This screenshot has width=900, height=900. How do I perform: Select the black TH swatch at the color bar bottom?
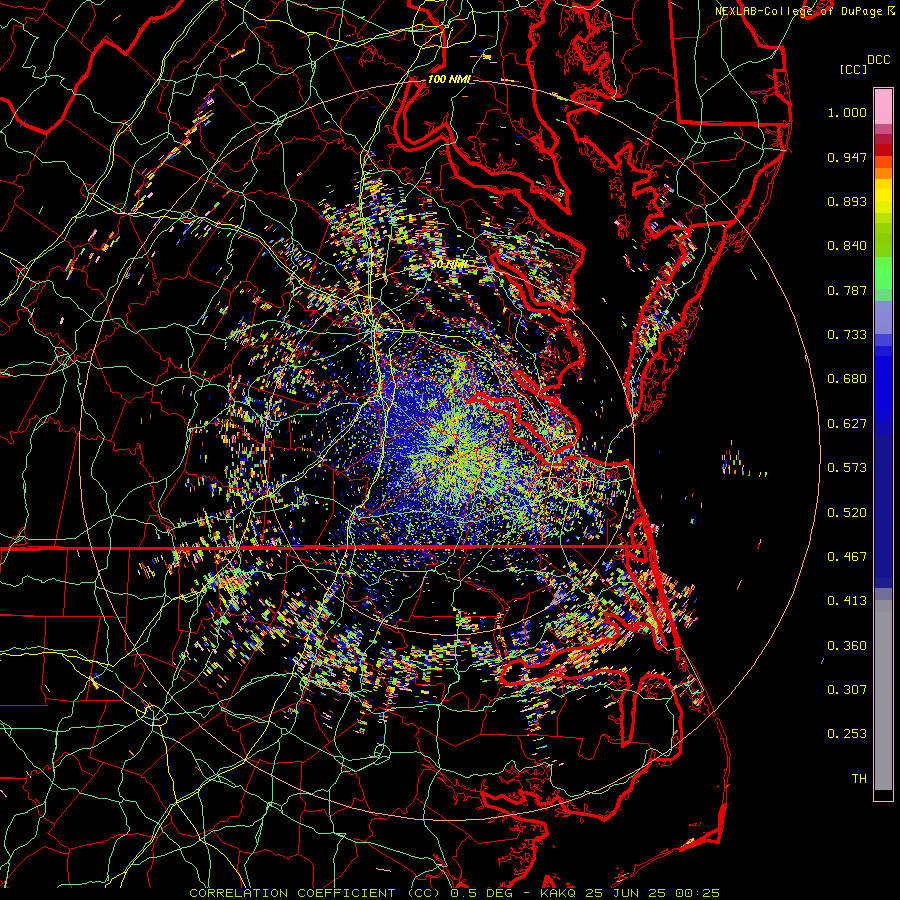883,795
